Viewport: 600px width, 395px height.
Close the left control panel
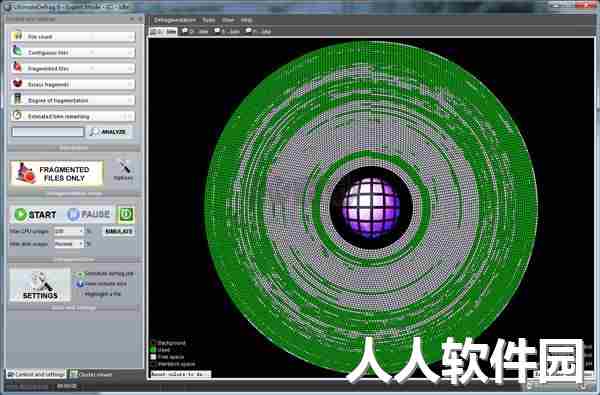[x=140, y=19]
